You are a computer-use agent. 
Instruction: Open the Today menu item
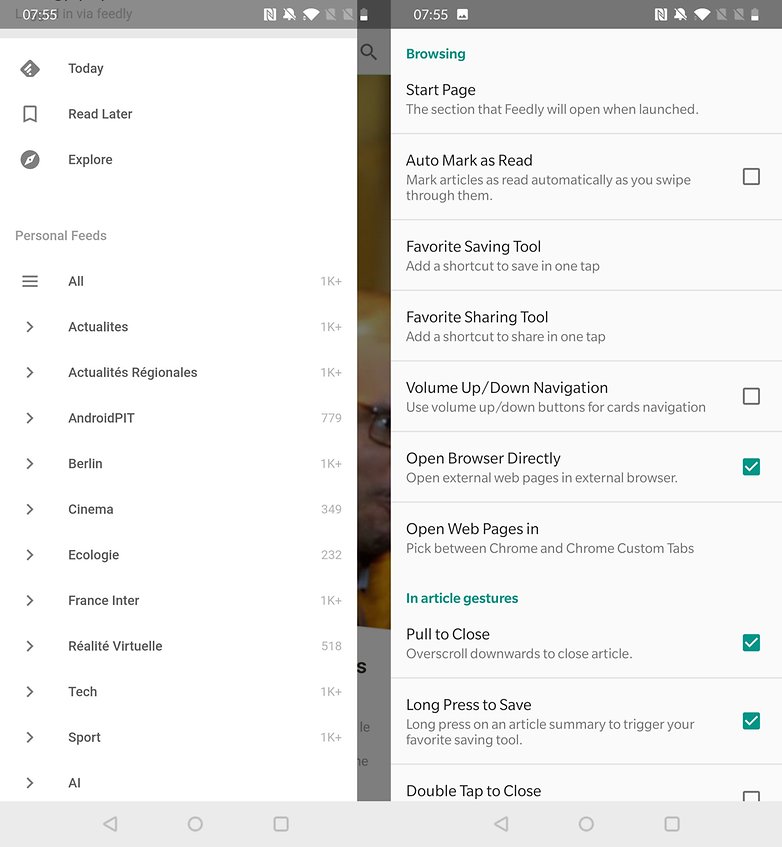tap(178, 69)
